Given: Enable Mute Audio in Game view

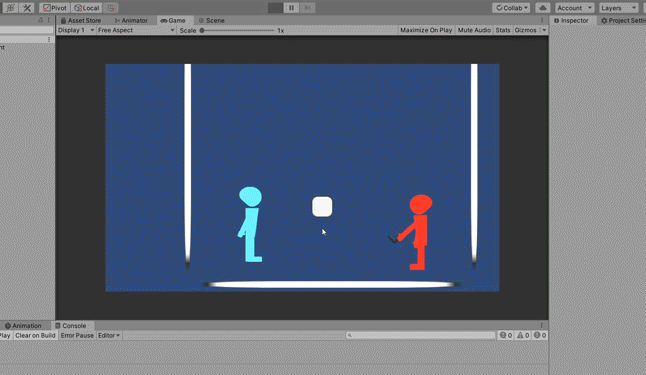Looking at the screenshot, I should click(474, 30).
